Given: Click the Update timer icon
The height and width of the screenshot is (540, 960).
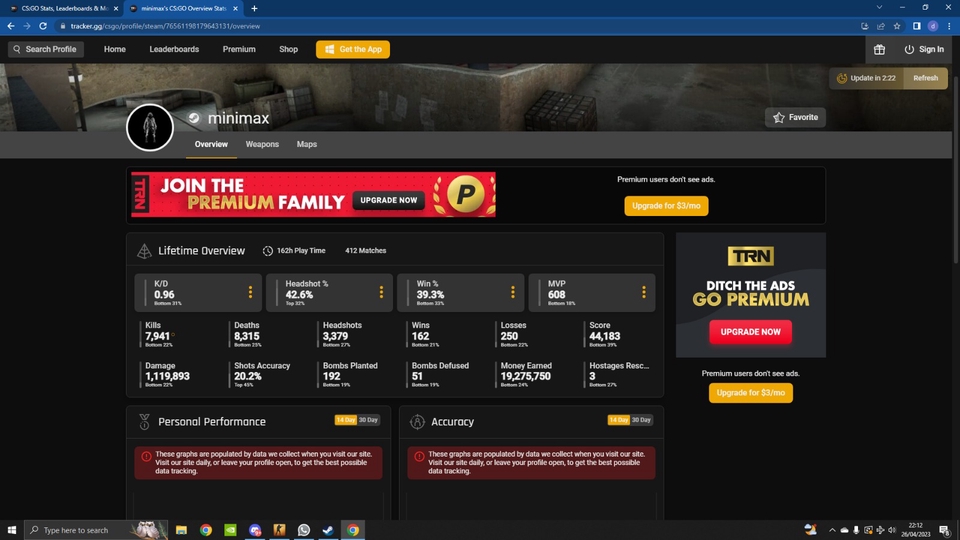Looking at the screenshot, I should 842,78.
